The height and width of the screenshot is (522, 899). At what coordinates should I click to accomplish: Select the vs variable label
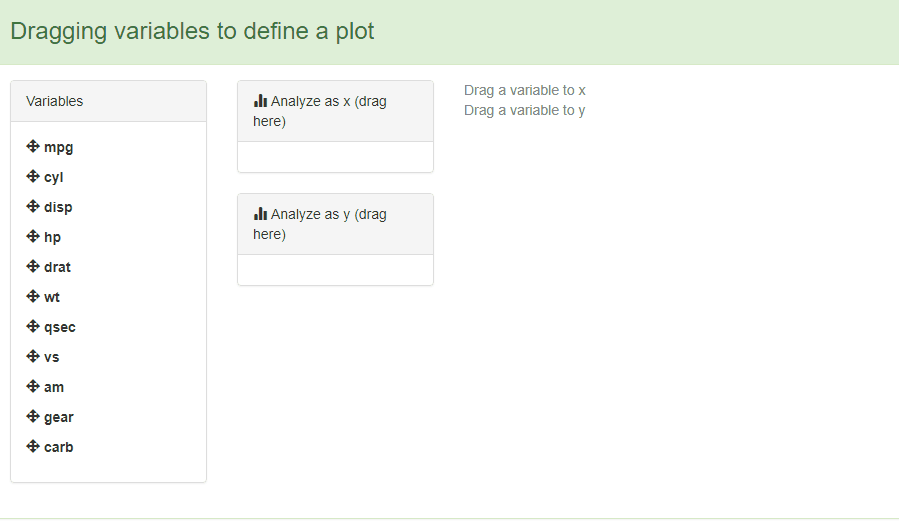point(51,357)
